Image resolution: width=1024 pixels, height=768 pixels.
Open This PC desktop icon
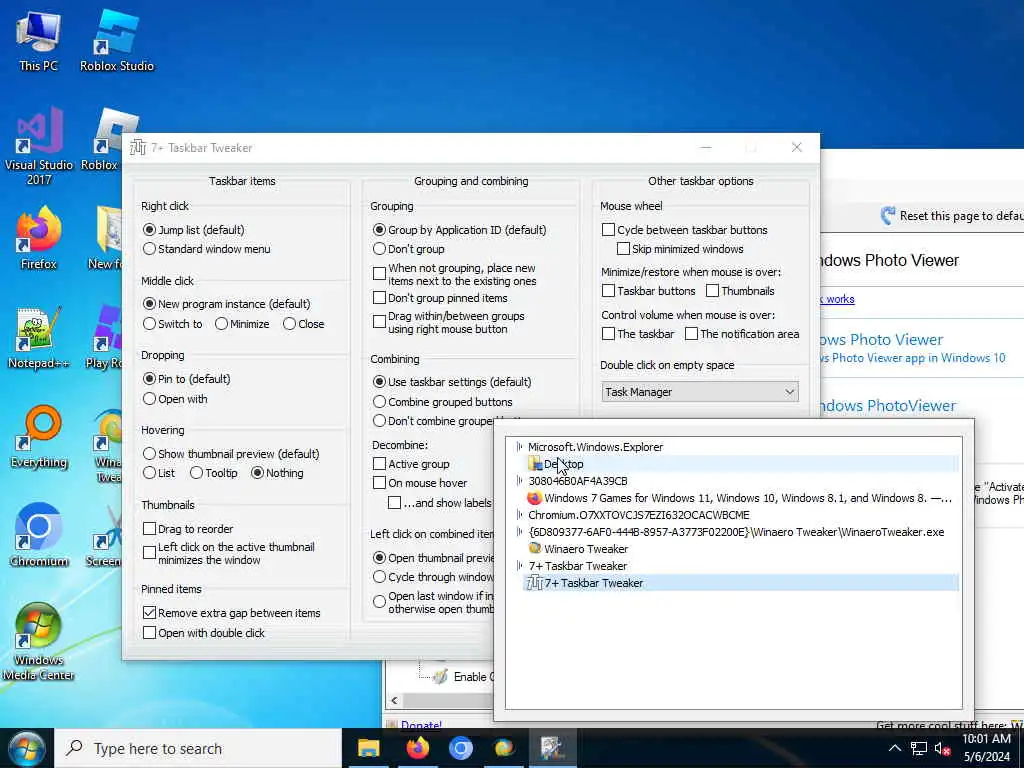pos(39,40)
